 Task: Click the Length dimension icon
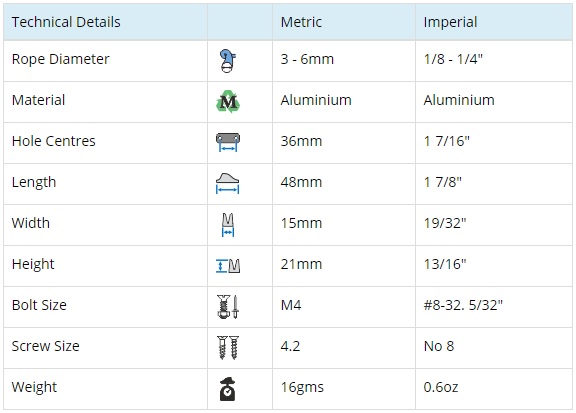tap(227, 183)
